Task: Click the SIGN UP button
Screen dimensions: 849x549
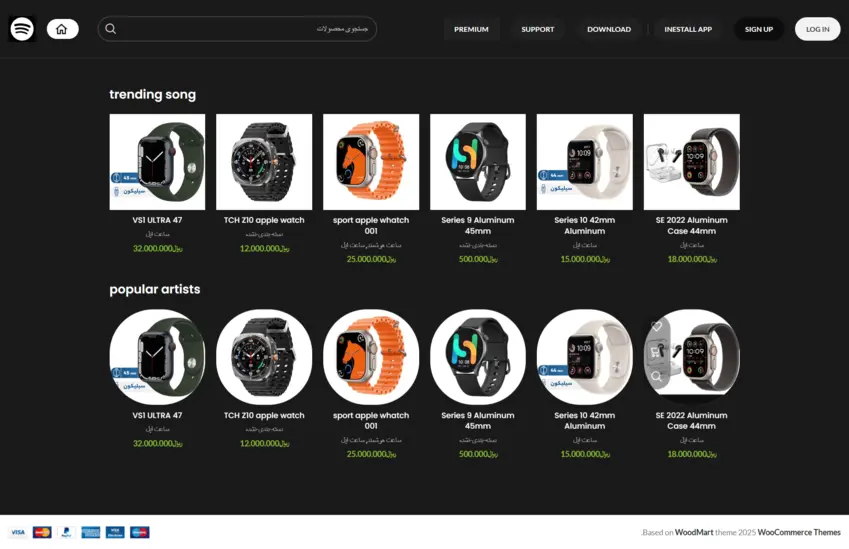Action: click(x=758, y=29)
